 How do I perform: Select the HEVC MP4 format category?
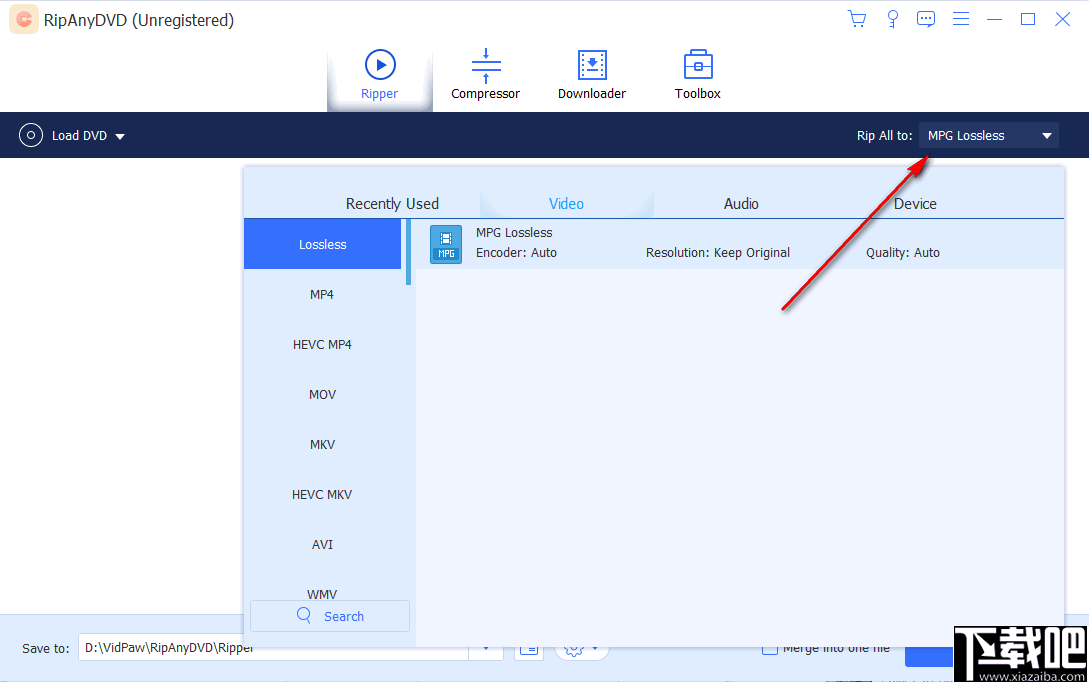click(322, 344)
